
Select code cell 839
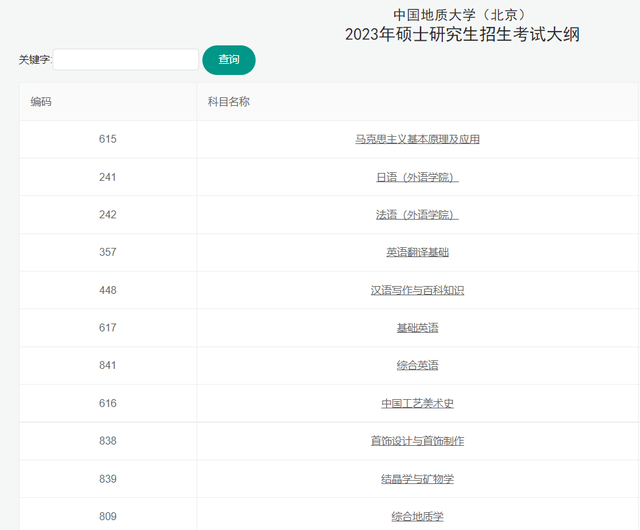108,479
